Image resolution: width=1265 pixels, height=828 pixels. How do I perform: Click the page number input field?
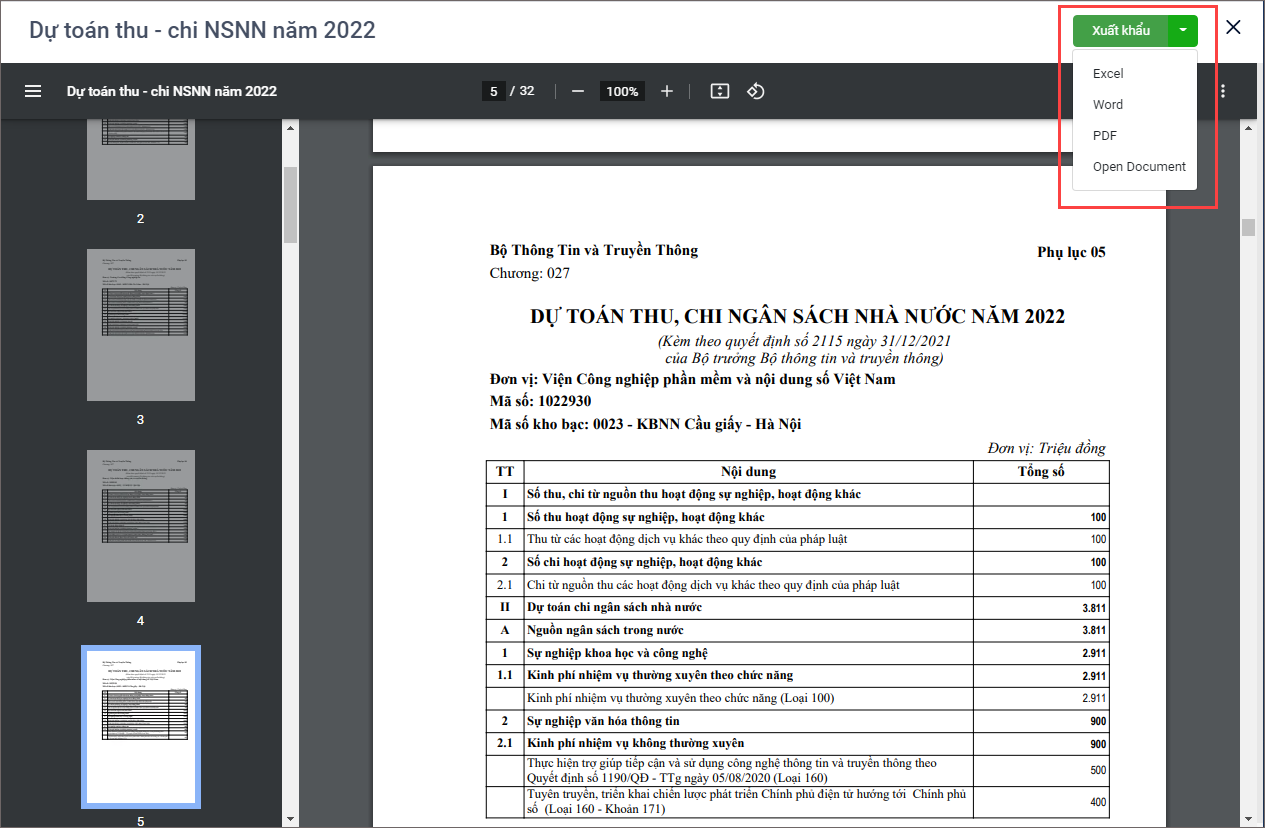click(493, 91)
